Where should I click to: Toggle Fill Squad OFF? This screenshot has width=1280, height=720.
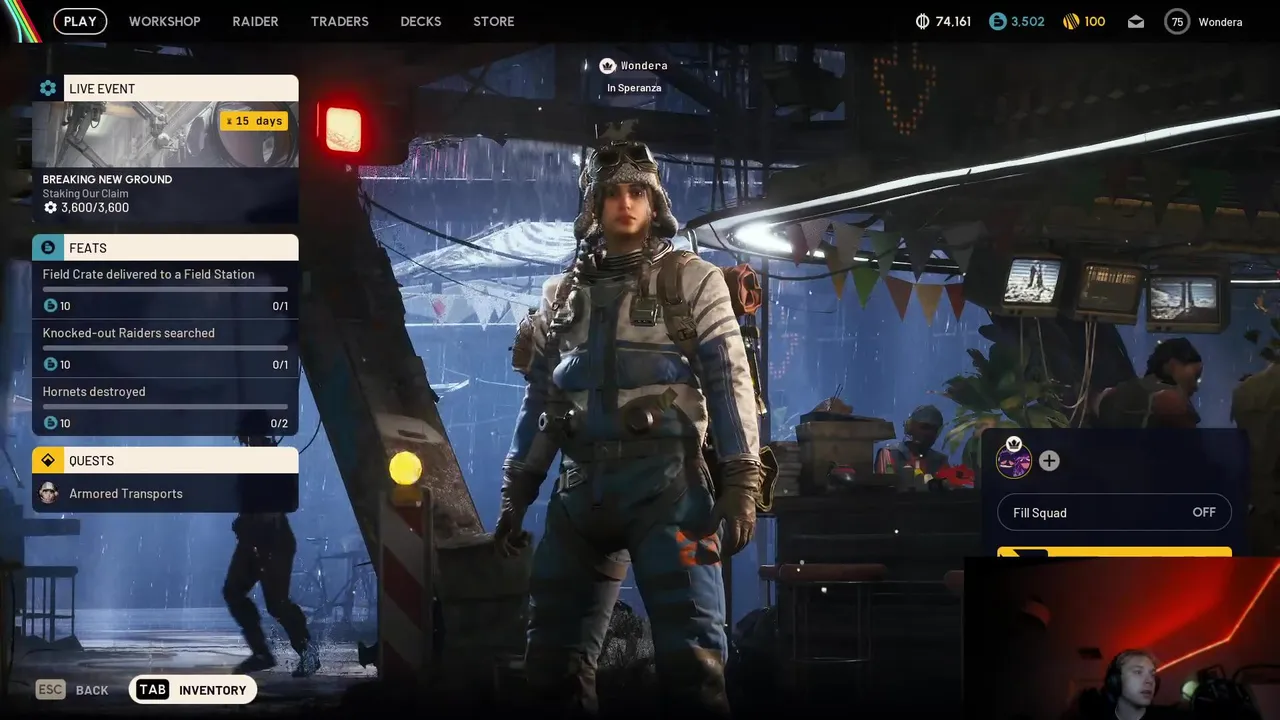1114,512
